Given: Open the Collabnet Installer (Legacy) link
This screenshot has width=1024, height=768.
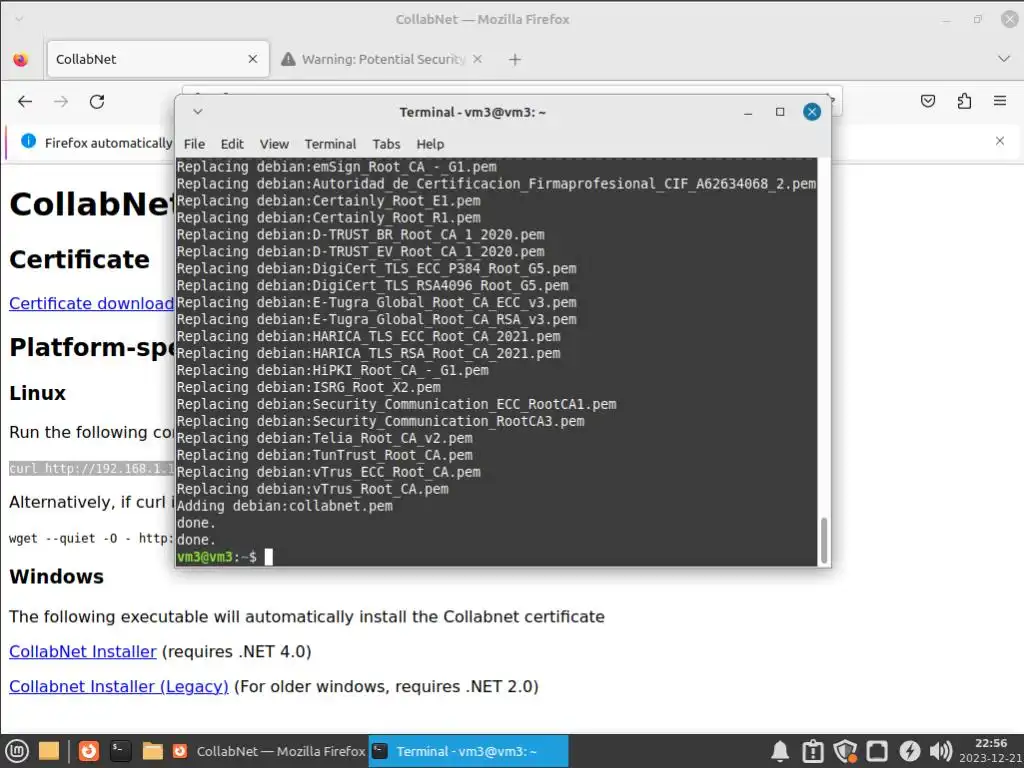Looking at the screenshot, I should tap(119, 686).
